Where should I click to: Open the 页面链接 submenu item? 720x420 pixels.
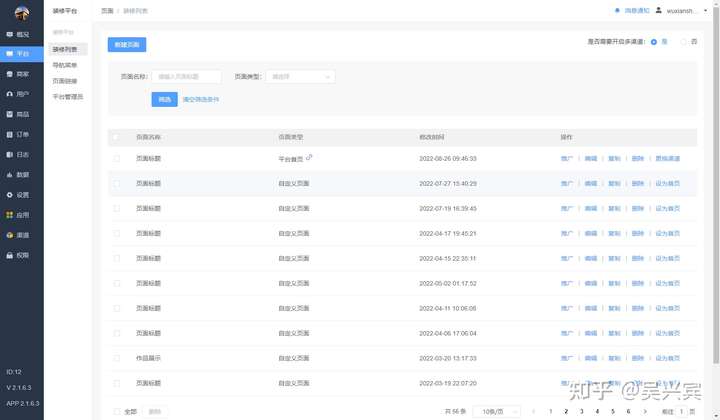click(x=65, y=81)
